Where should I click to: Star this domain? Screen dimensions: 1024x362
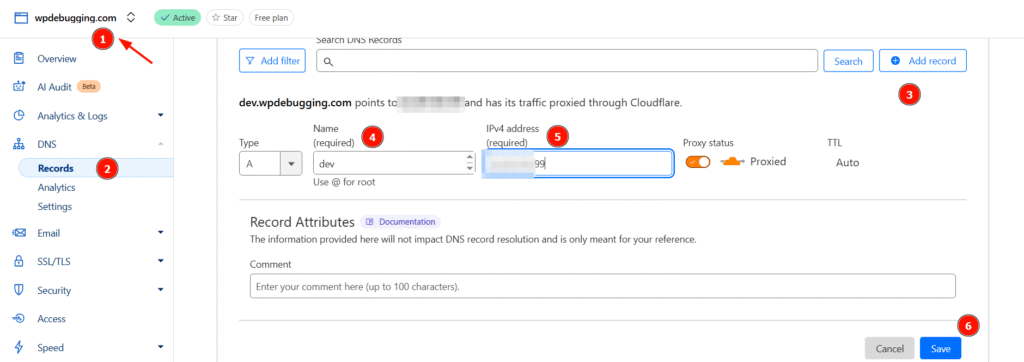pyautogui.click(x=225, y=18)
